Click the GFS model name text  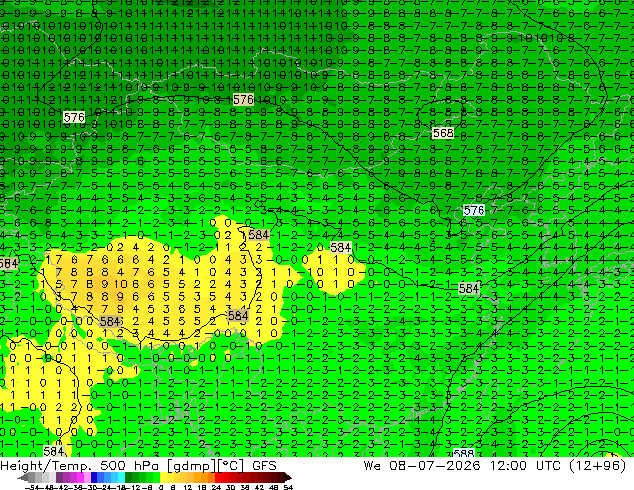[264, 466]
